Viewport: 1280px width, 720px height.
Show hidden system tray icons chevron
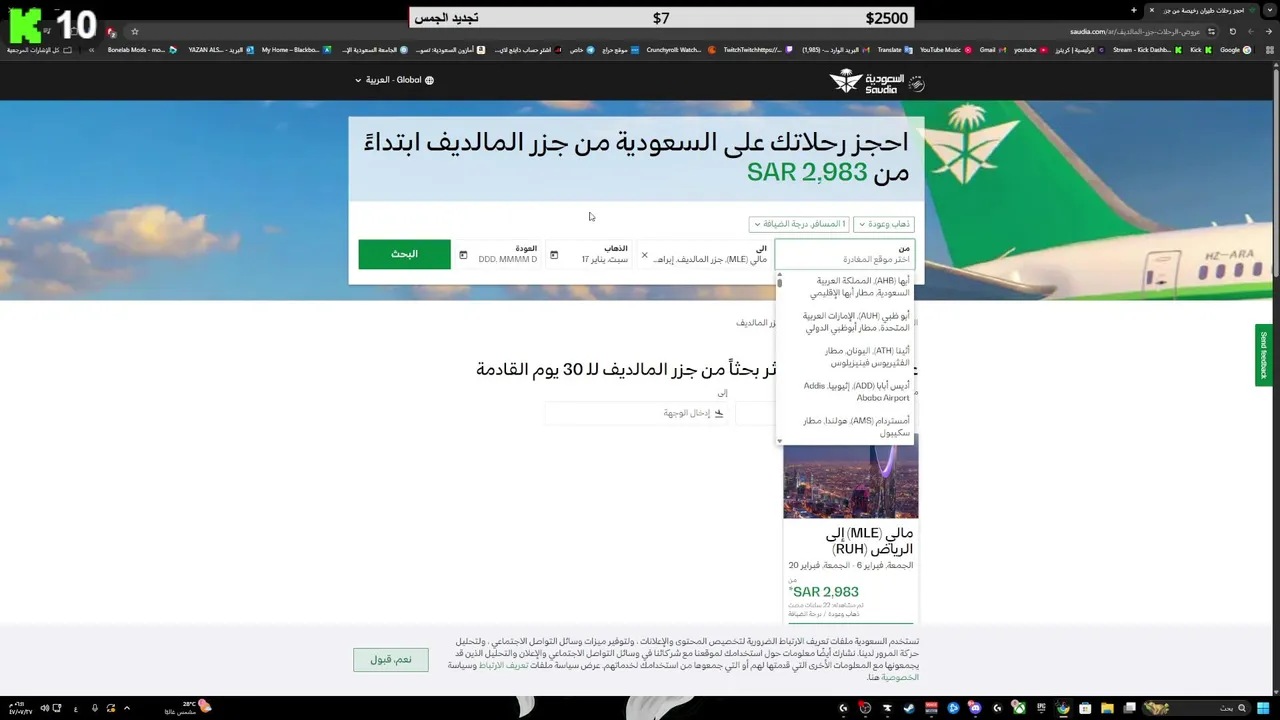[127, 708]
